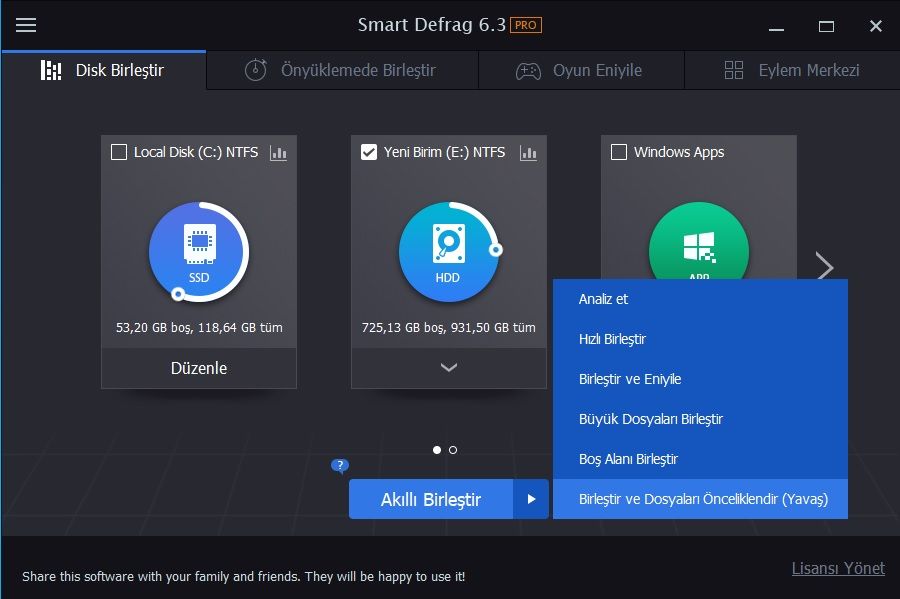Open the Önyüklemede Birleştir tab
900x599 pixels.
(342, 70)
